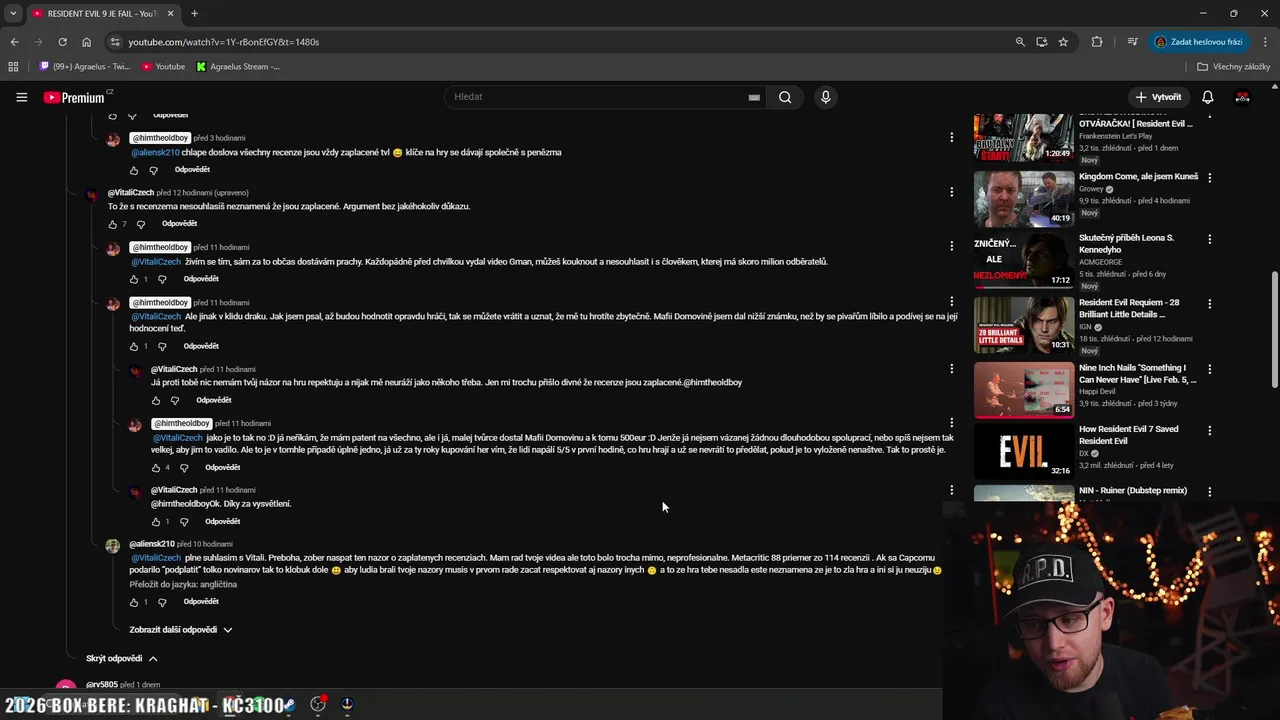Go back in browser history

14,42
